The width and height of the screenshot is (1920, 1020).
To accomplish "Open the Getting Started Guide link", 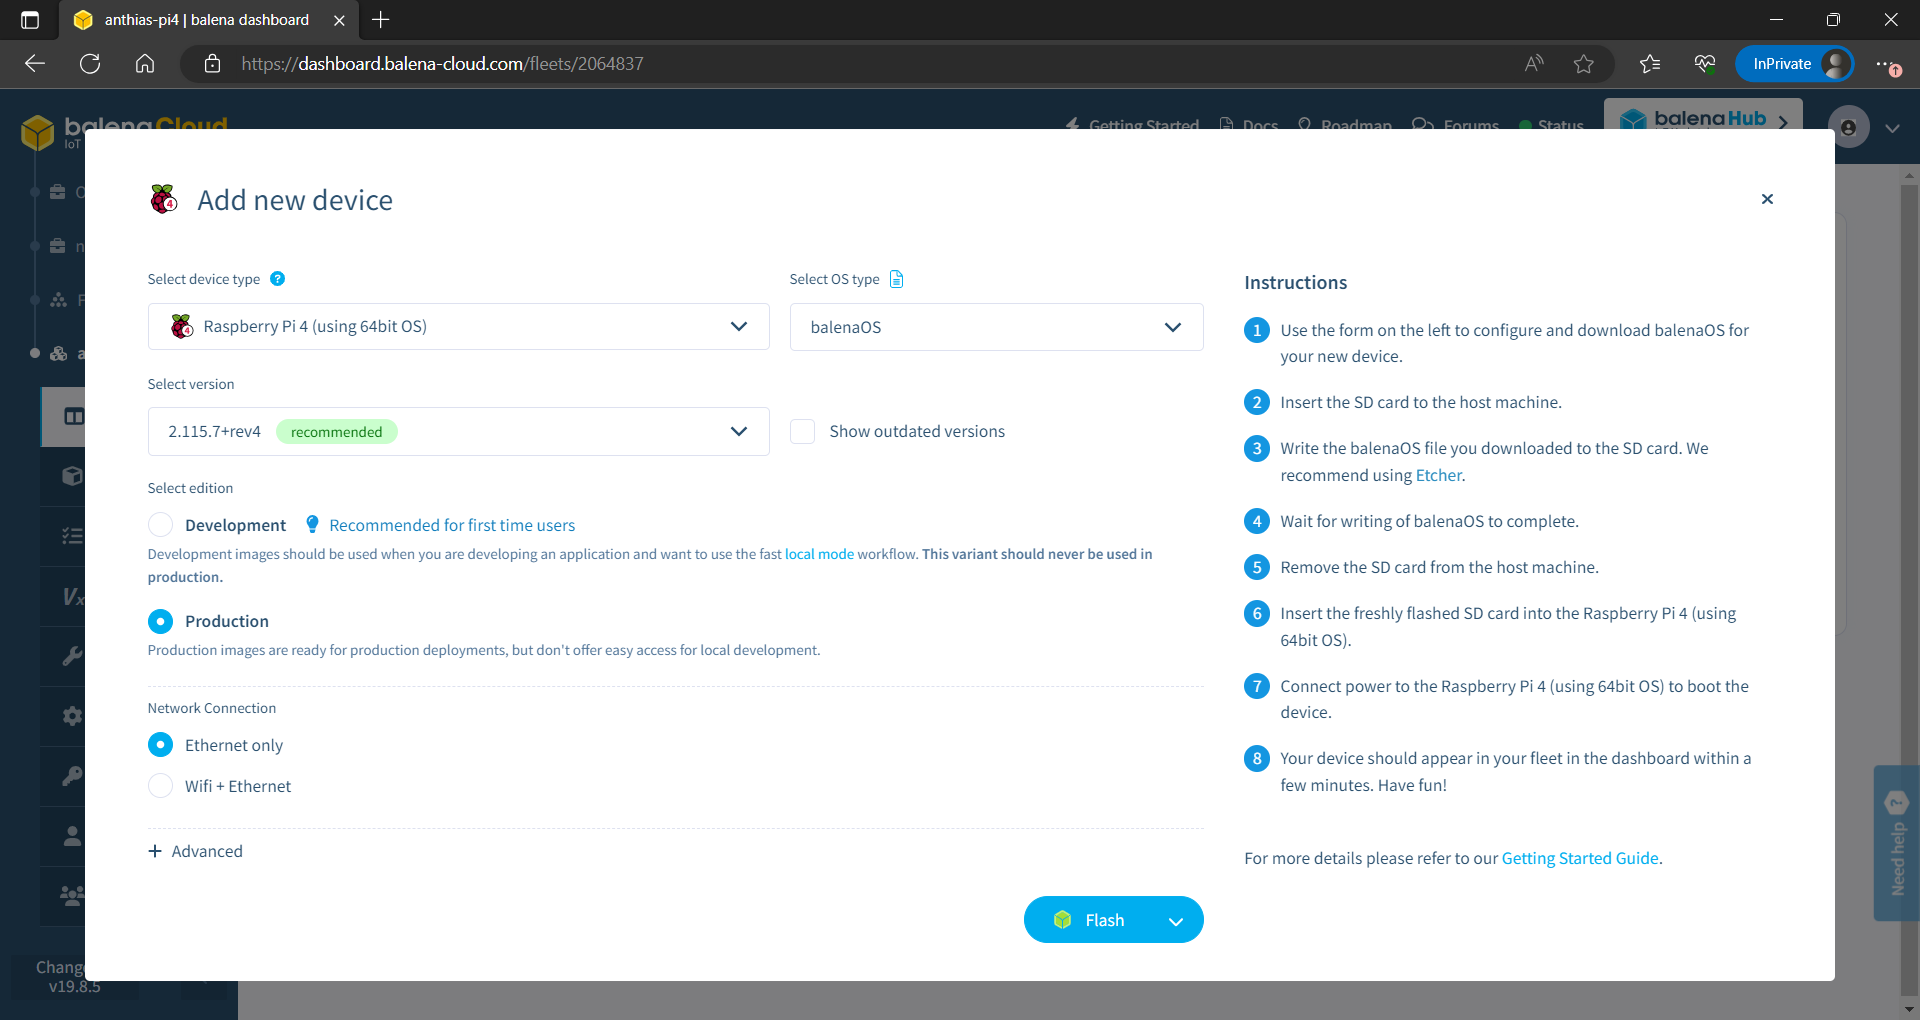I will pyautogui.click(x=1580, y=858).
